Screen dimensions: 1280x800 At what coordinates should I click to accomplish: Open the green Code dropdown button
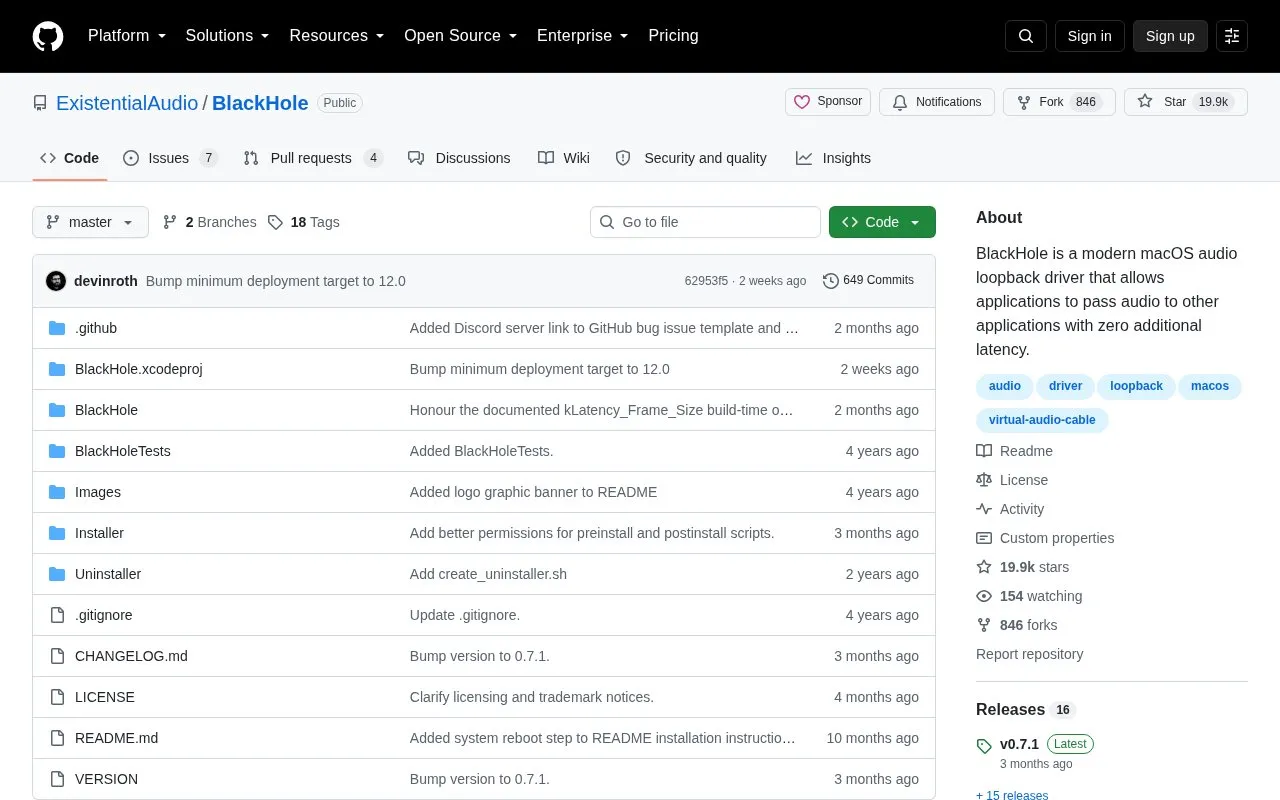pos(882,222)
